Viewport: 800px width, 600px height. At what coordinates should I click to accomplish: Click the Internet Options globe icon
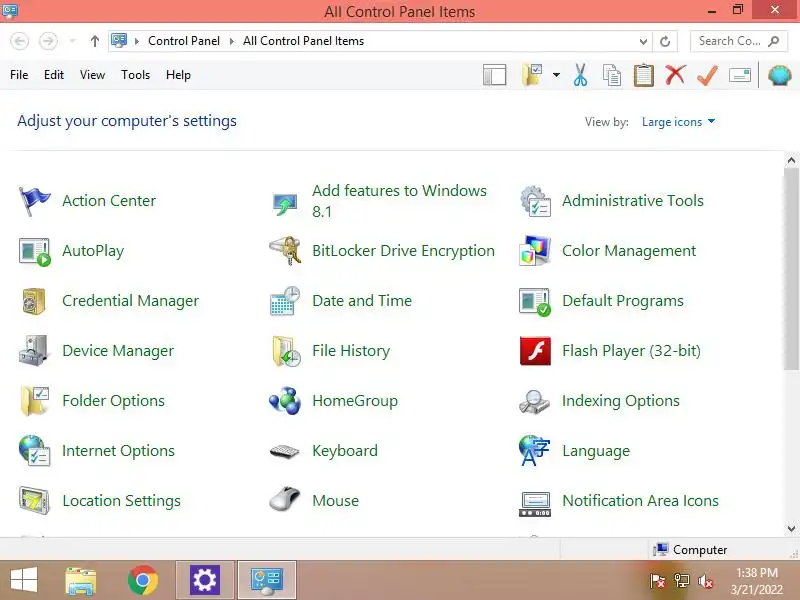[x=34, y=451]
